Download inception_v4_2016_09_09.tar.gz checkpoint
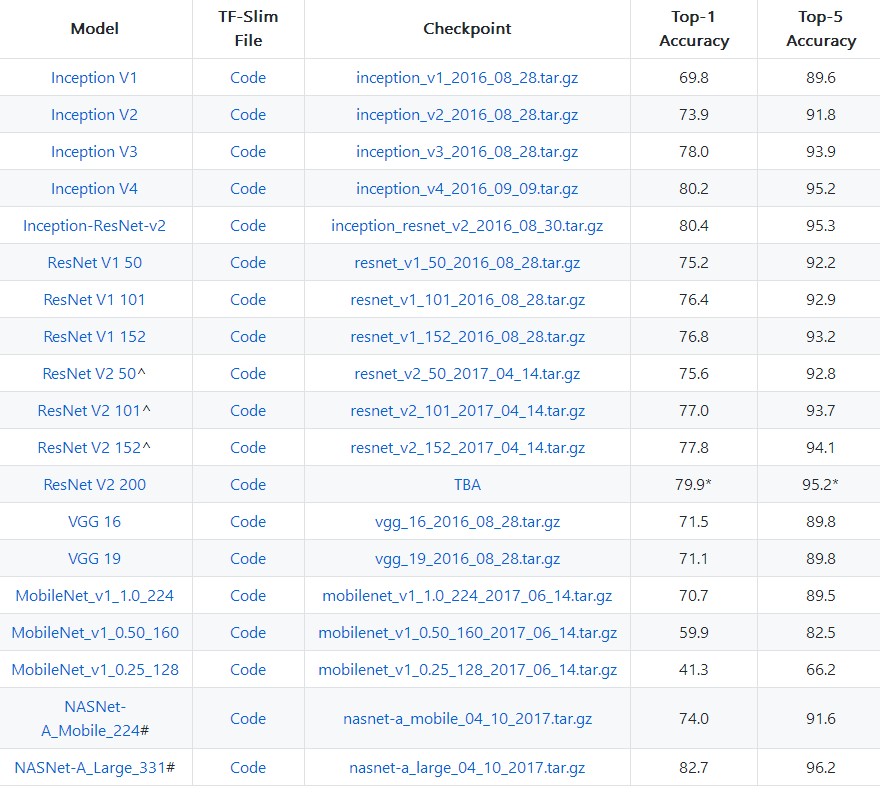 click(467, 189)
